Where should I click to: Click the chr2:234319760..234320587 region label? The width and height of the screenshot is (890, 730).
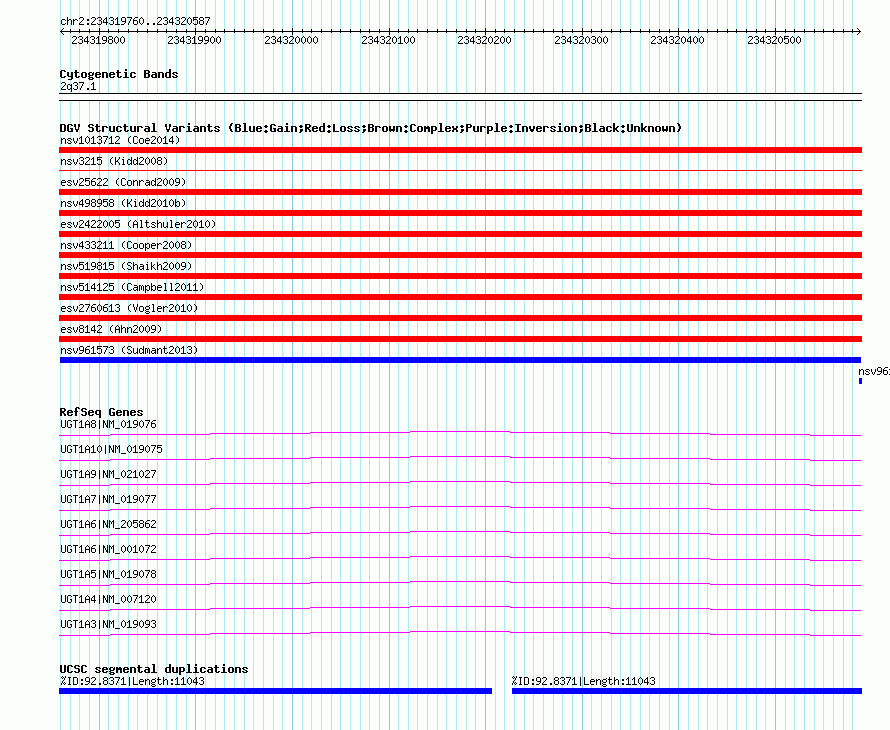tap(135, 21)
